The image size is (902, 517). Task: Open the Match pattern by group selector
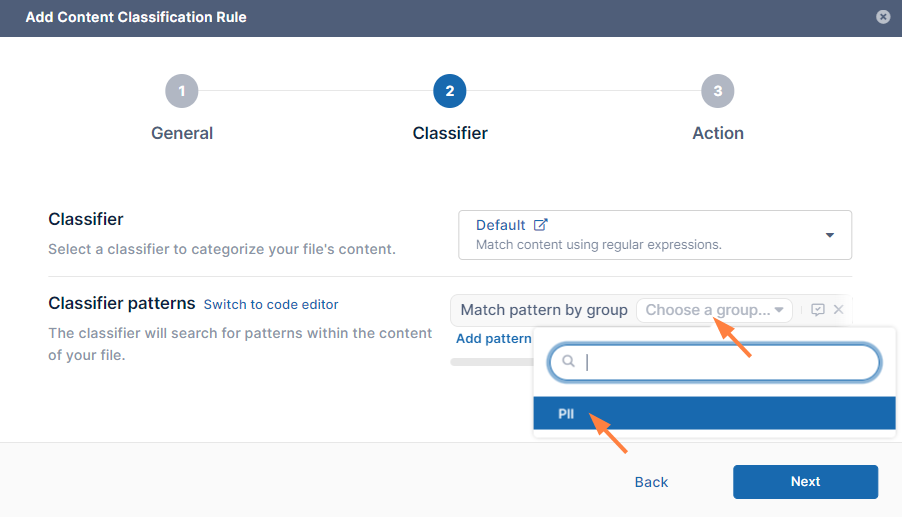544,310
